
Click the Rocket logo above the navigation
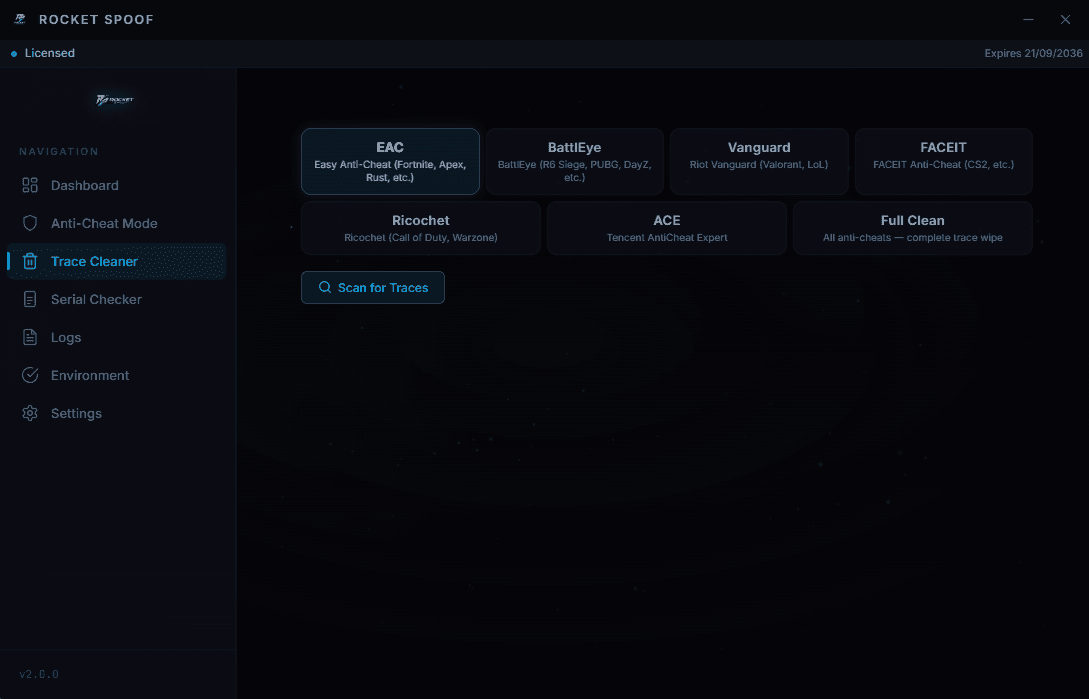pyautogui.click(x=115, y=100)
